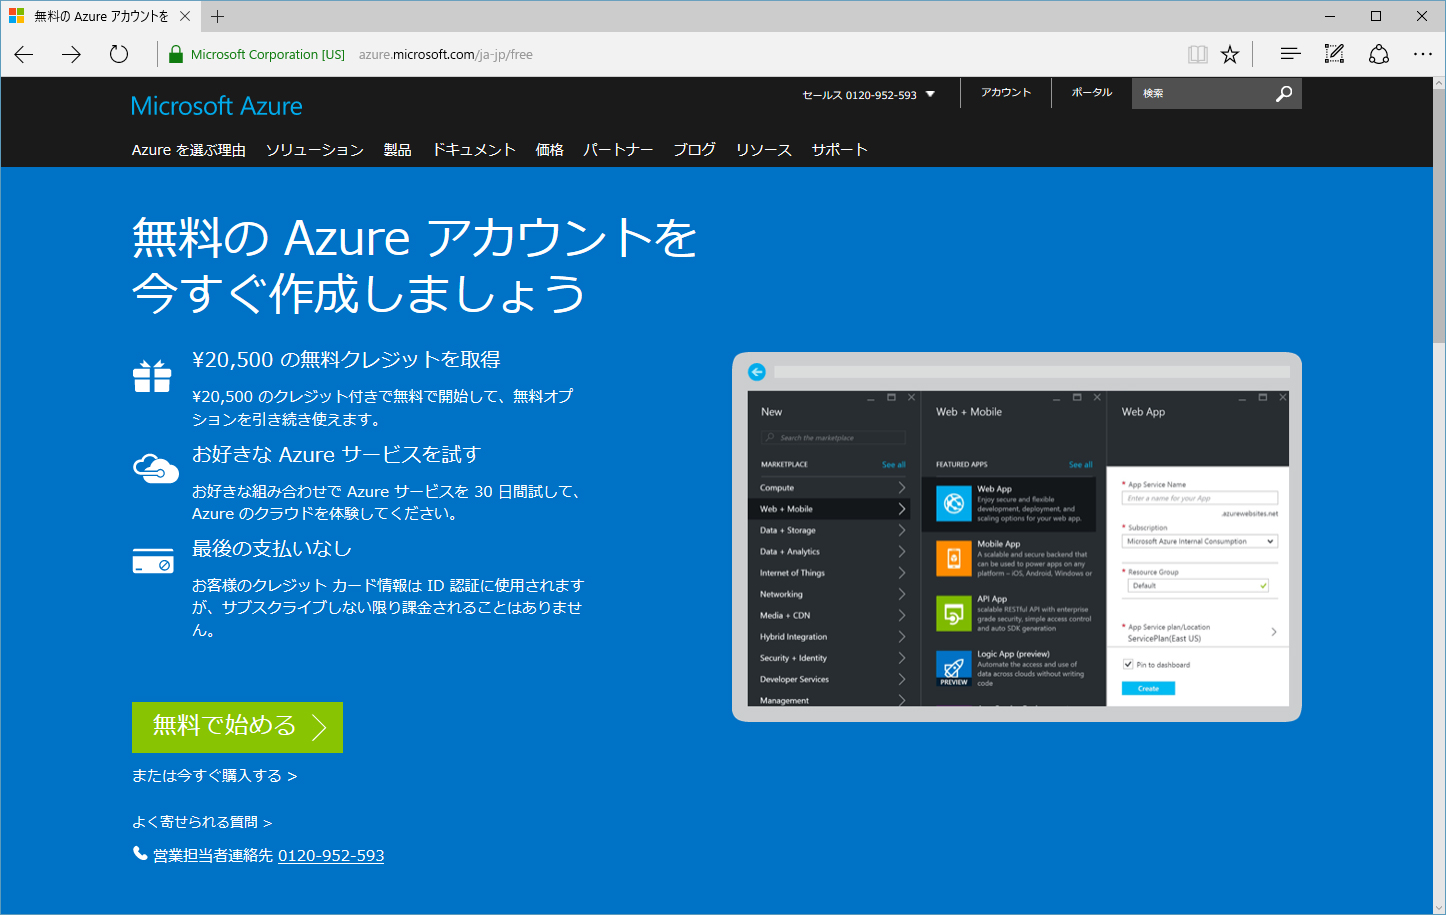Screen dimensions: 1446x915
Task: Open the サポート menu
Action: (x=839, y=150)
